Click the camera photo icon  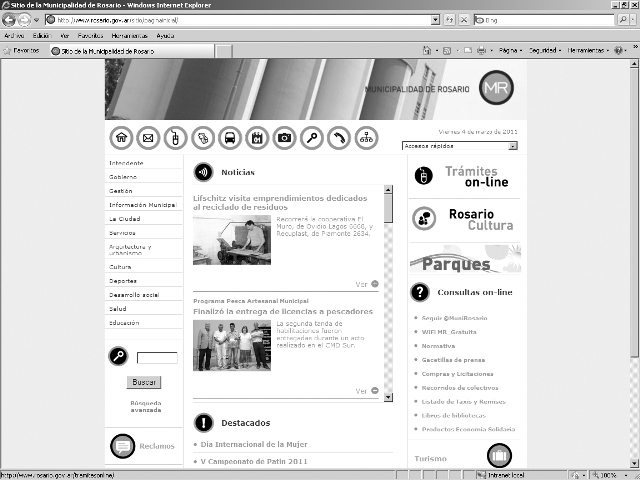pyautogui.click(x=284, y=138)
